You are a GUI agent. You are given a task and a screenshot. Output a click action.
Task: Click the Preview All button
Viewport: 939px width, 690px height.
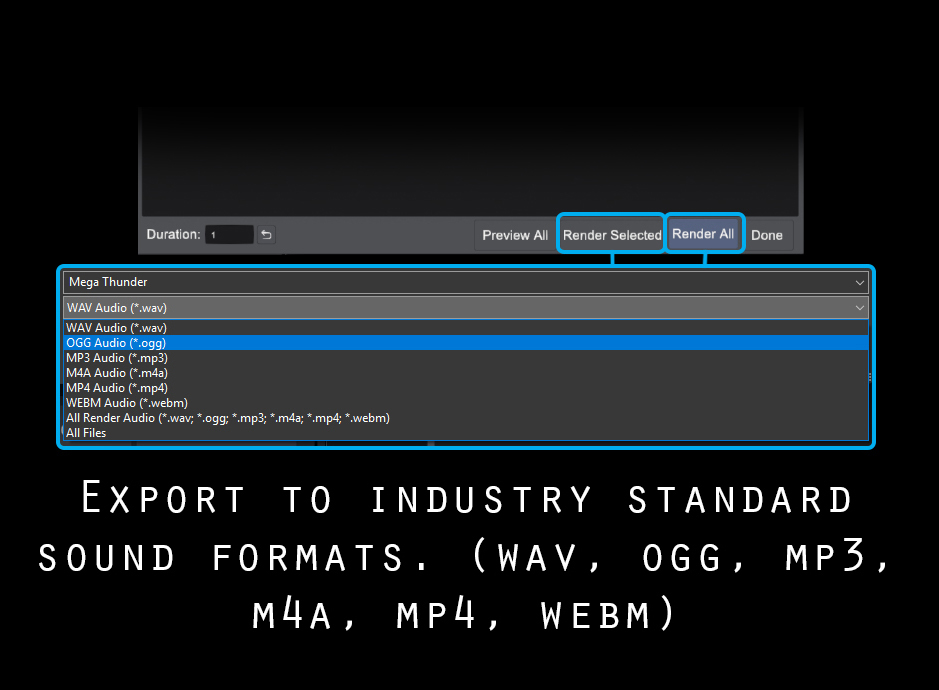(515, 235)
